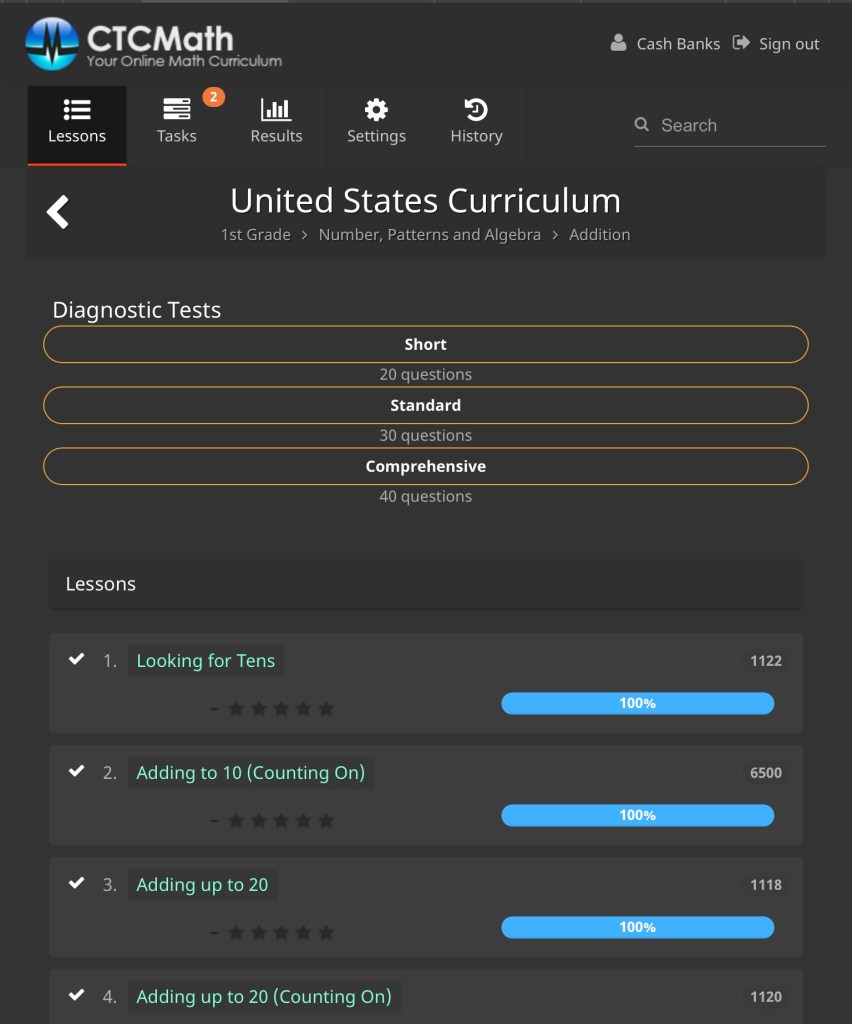Click into the Search input field
This screenshot has height=1024, width=852.
(740, 125)
